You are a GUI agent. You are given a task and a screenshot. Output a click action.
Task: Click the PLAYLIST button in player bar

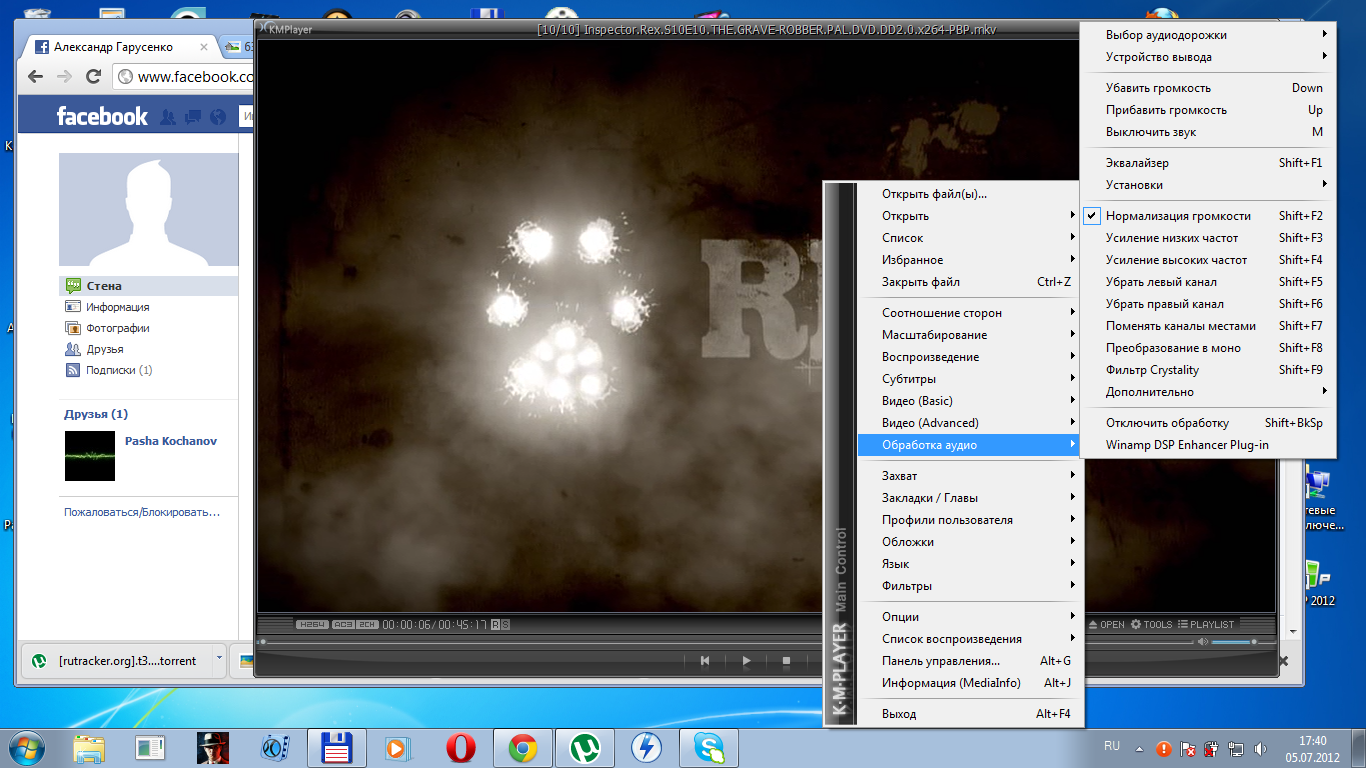click(1206, 624)
